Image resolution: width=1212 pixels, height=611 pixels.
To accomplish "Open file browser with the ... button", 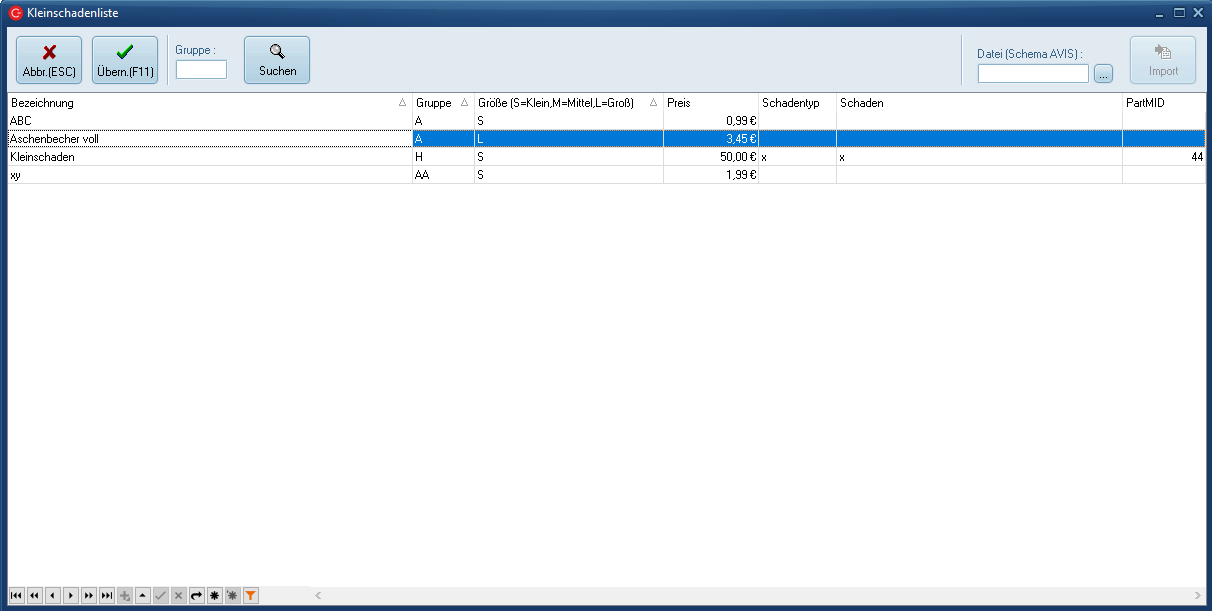I will click(1103, 73).
